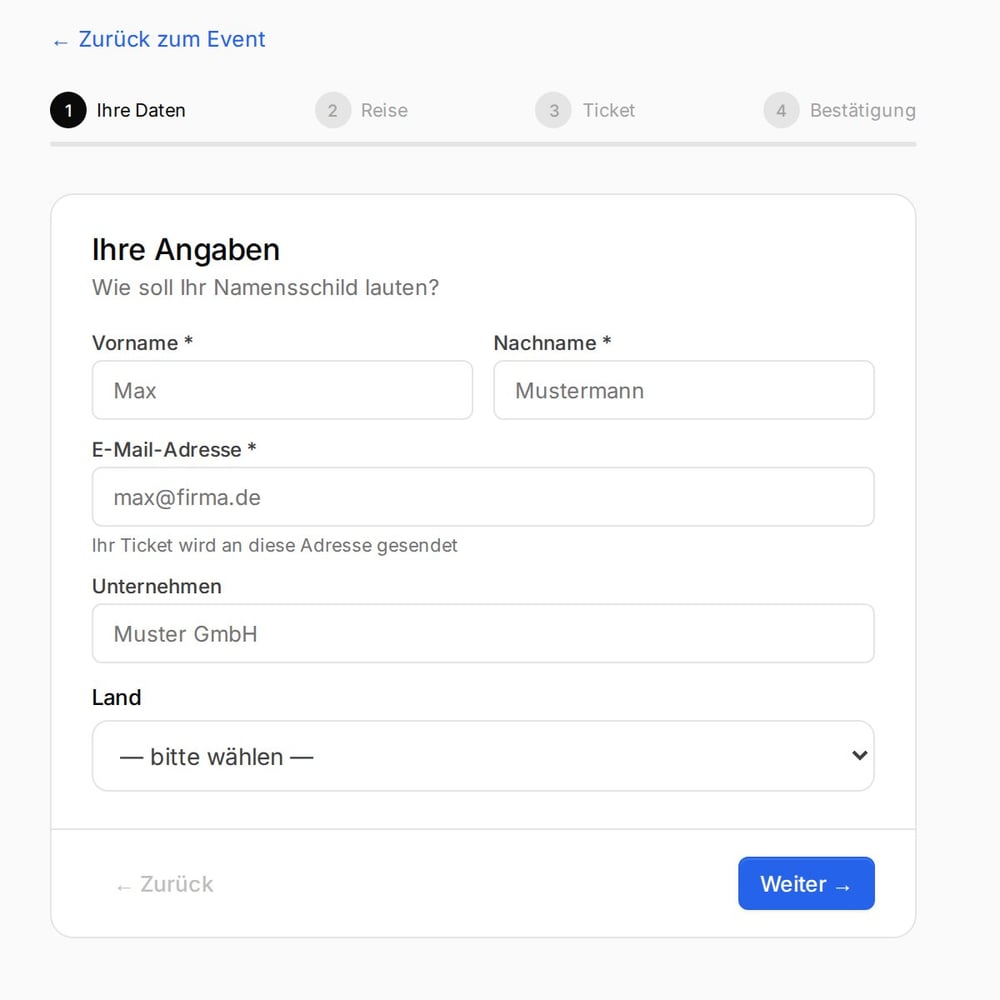Open the Land country dropdown
This screenshot has height=1000, width=1000.
pos(483,756)
